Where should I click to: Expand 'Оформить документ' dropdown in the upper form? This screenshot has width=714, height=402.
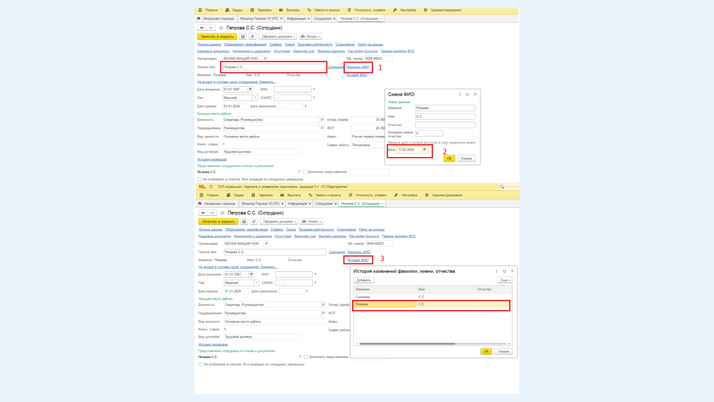click(x=278, y=36)
